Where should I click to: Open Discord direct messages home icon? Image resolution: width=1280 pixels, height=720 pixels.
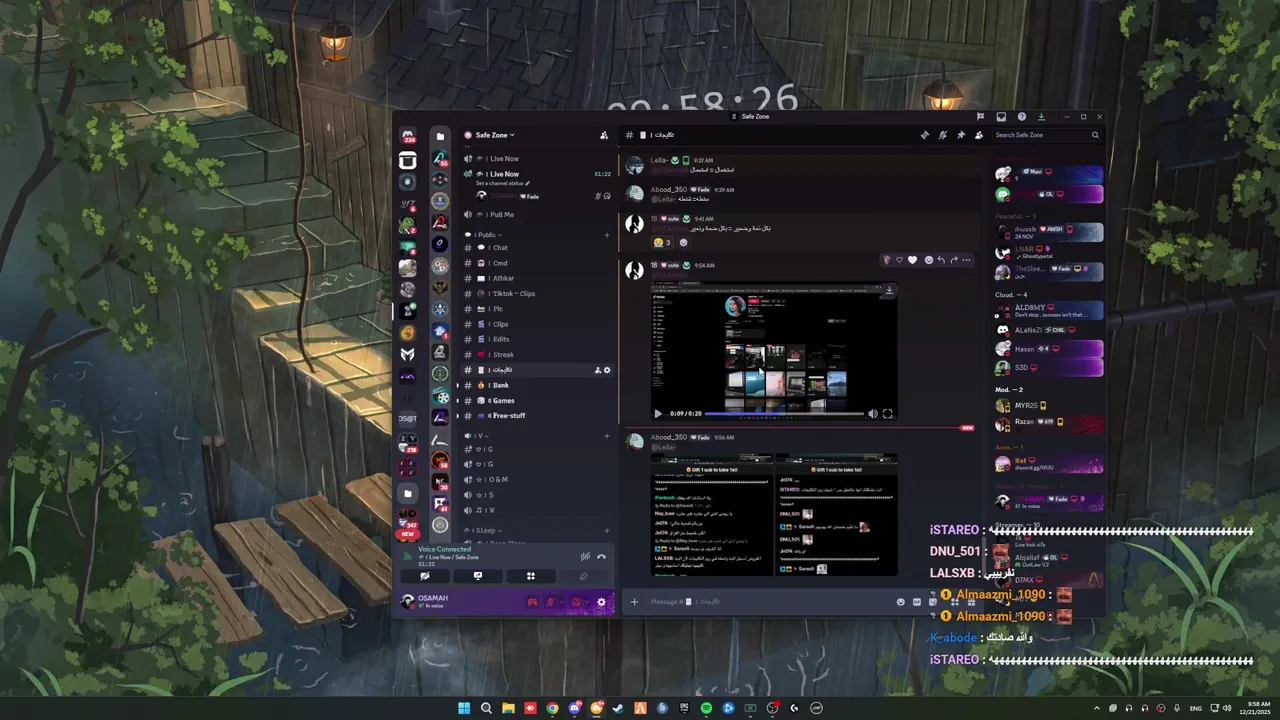point(408,136)
